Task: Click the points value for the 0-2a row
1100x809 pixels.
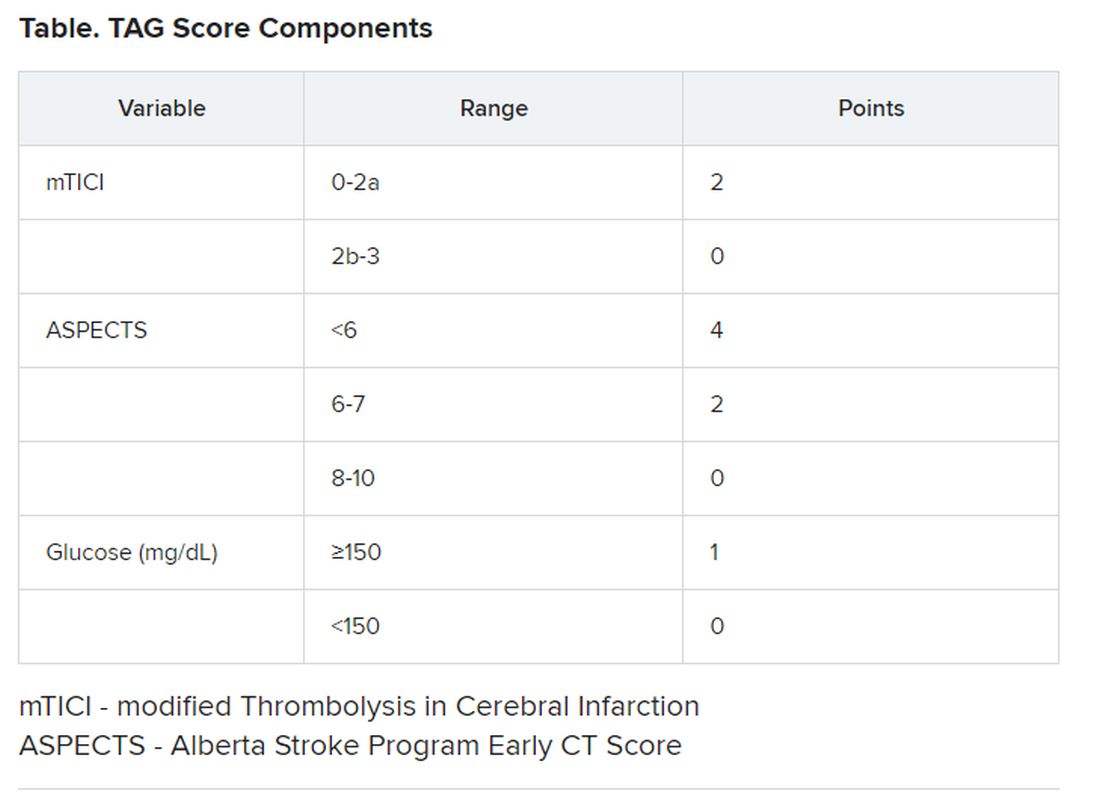Action: pos(717,182)
